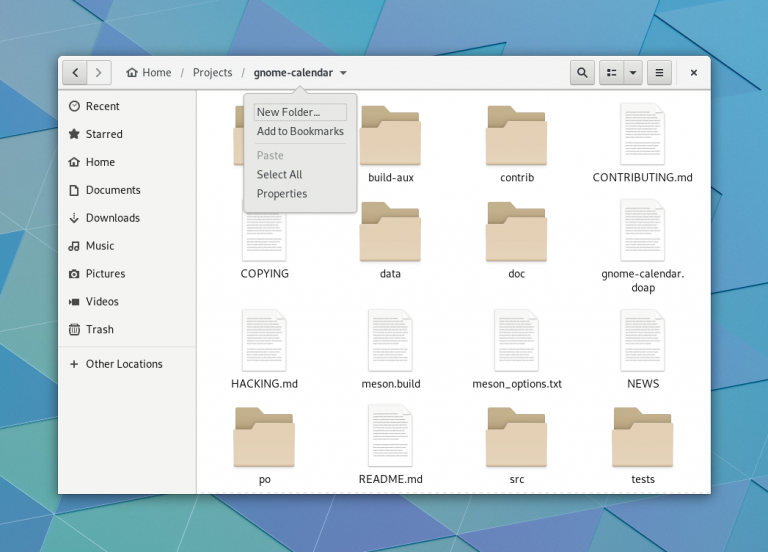This screenshot has width=768, height=552.
Task: Select the contrib folder icon
Action: pyautogui.click(x=516, y=135)
